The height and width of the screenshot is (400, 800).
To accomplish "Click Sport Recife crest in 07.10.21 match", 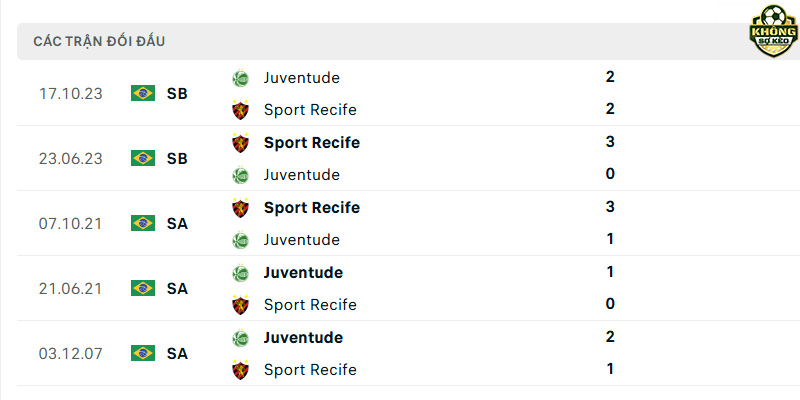I will click(x=240, y=208).
